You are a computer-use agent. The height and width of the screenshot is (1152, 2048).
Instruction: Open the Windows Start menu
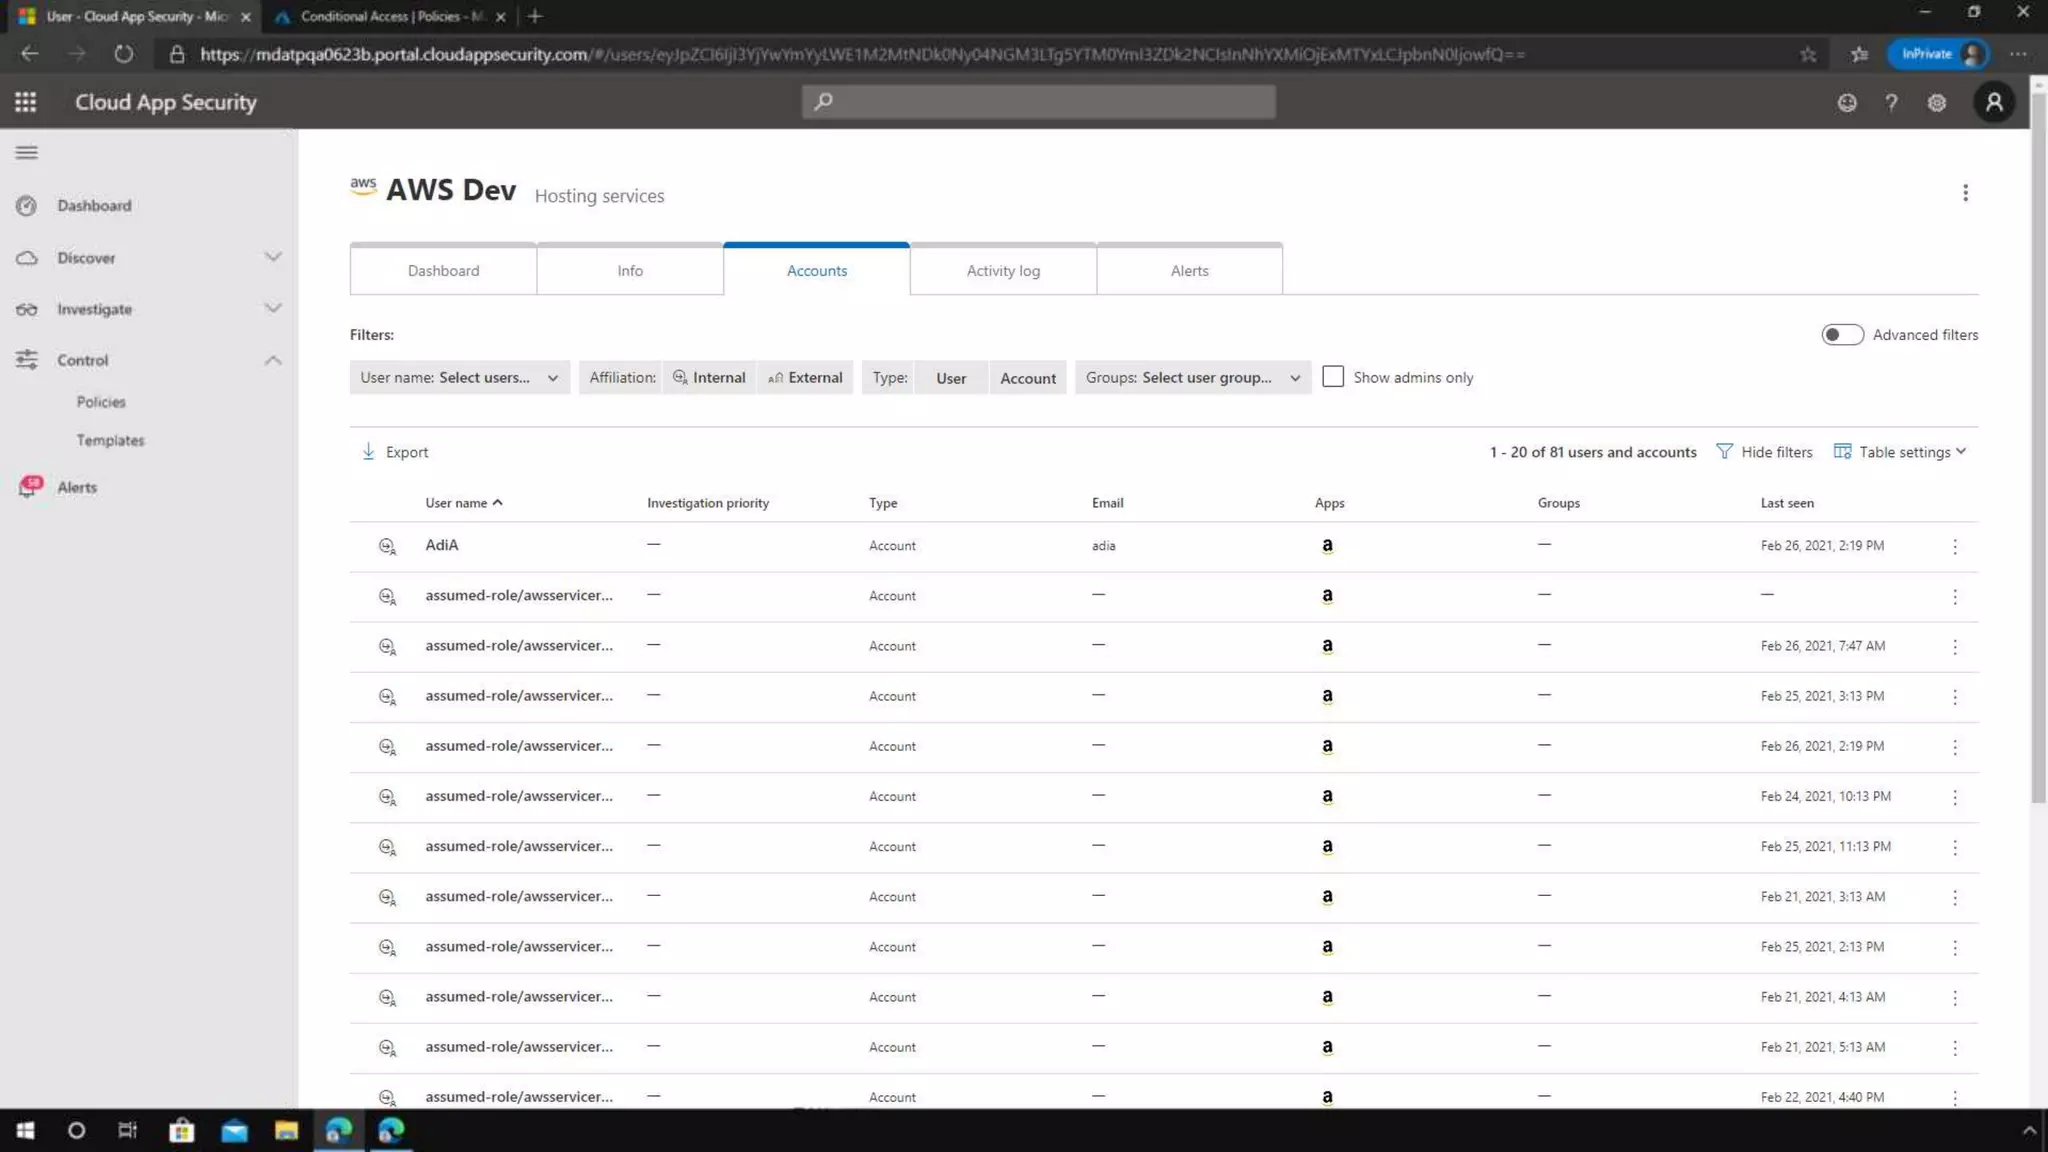point(25,1130)
